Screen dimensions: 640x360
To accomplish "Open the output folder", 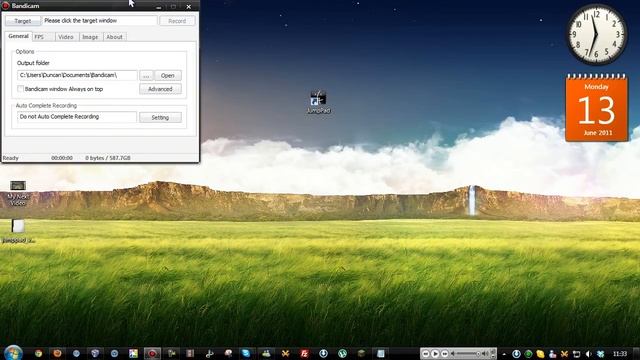I will coord(168,76).
